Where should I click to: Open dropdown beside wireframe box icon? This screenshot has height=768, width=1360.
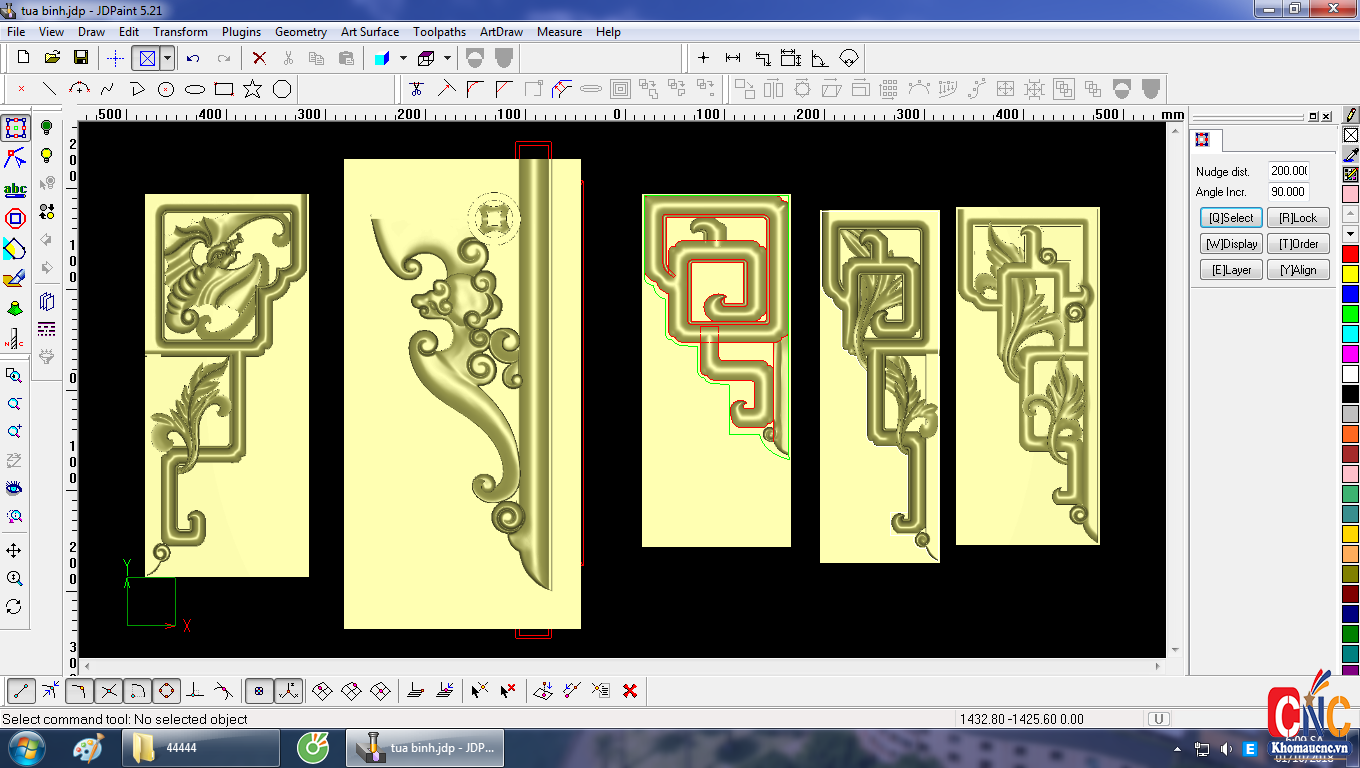click(x=447, y=58)
